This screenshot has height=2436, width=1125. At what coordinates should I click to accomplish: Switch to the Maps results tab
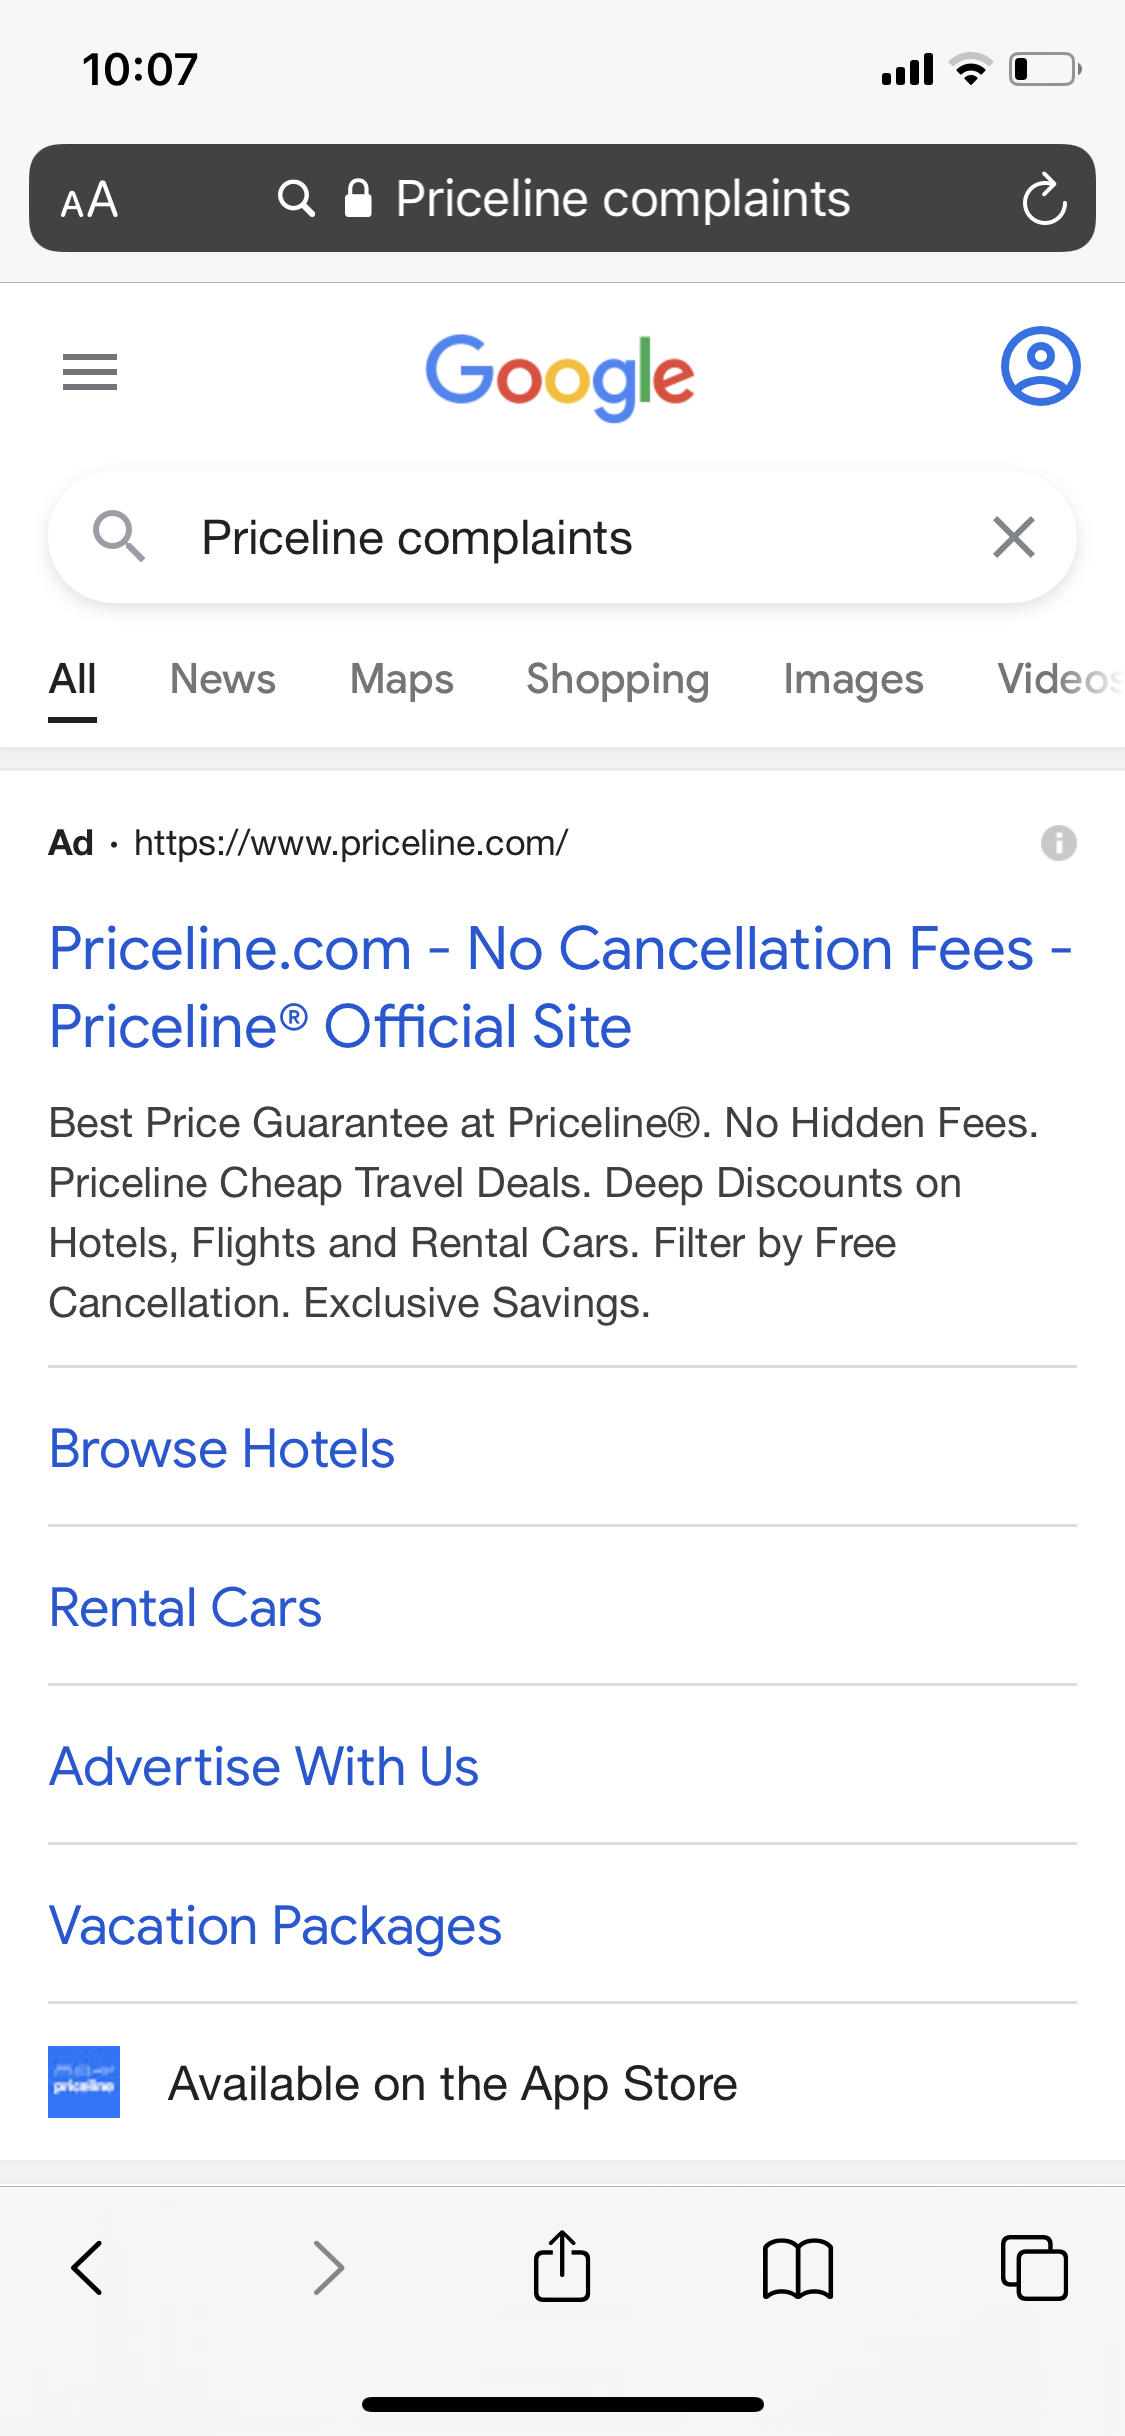[401, 680]
